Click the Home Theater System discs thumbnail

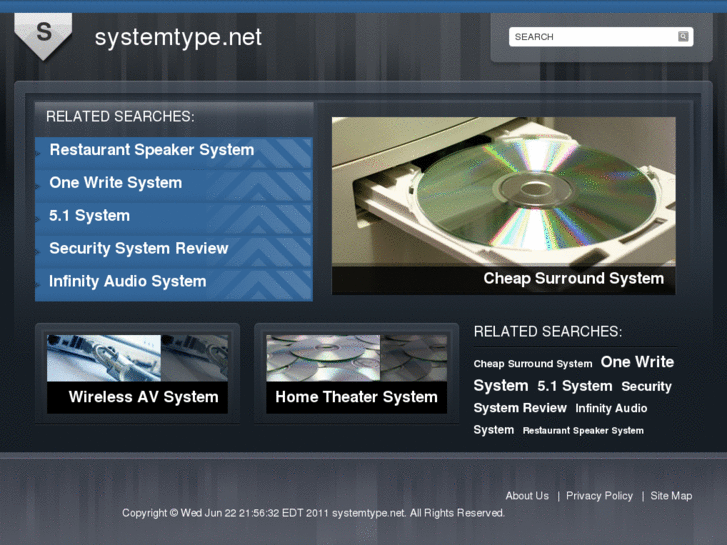tap(357, 358)
